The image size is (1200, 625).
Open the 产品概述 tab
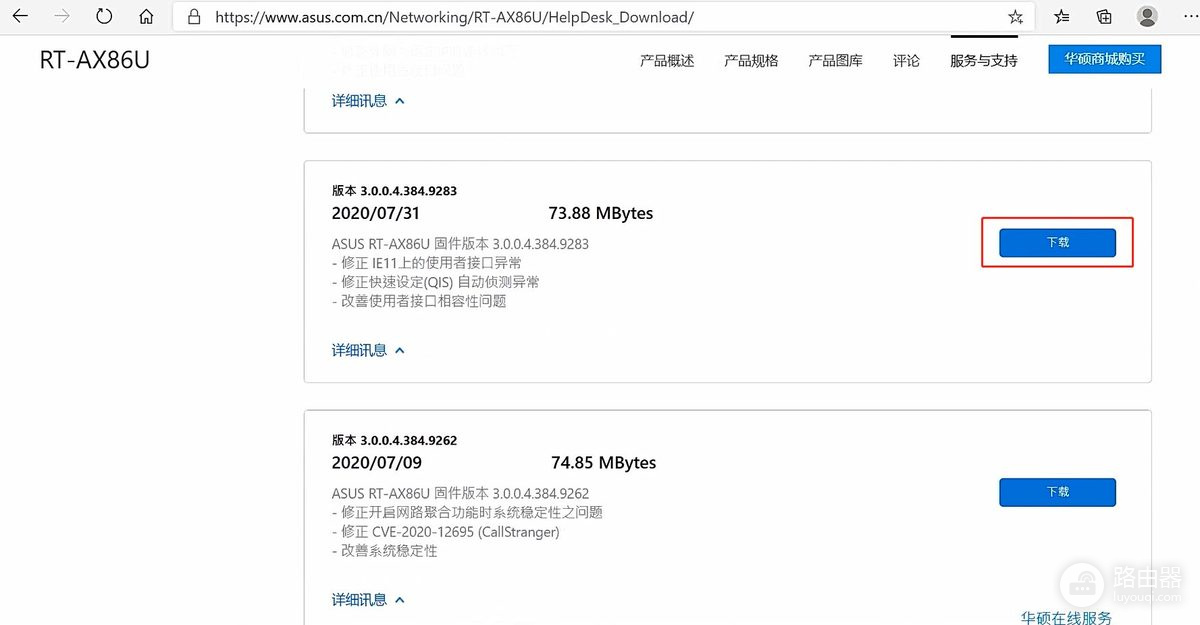coord(667,61)
